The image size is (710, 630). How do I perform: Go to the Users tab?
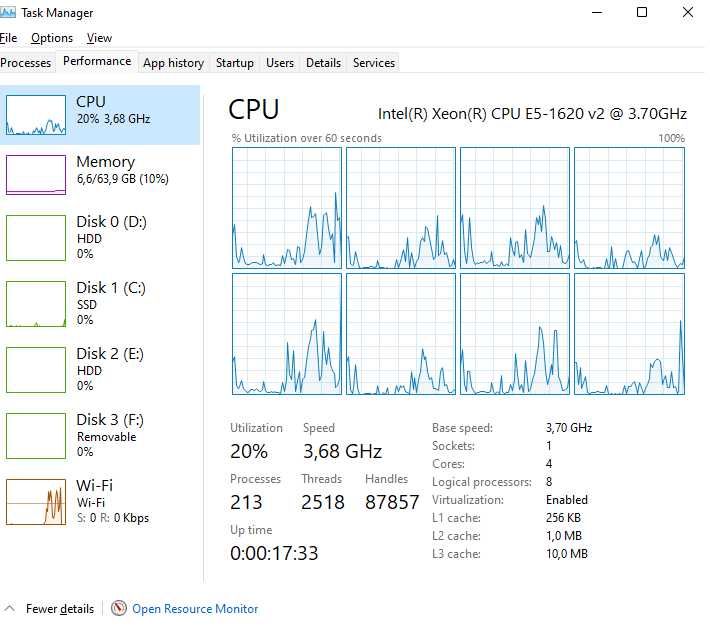(280, 63)
